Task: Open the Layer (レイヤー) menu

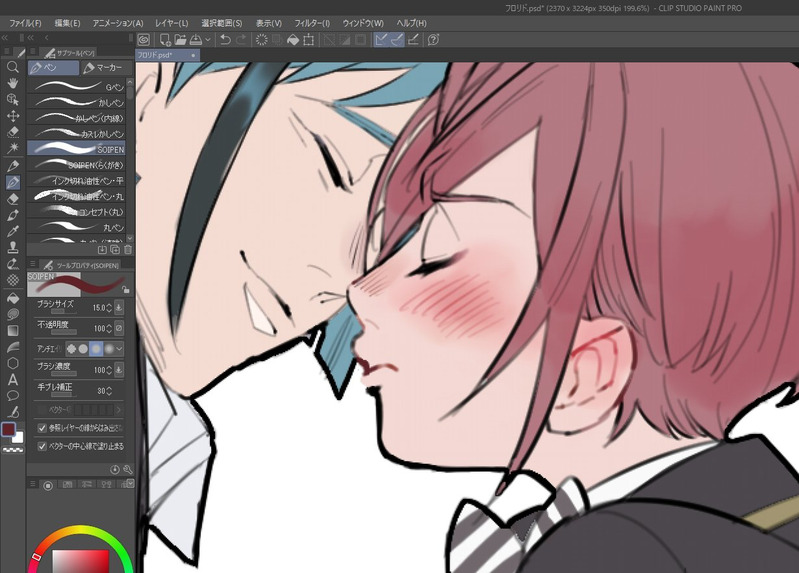Action: point(172,23)
